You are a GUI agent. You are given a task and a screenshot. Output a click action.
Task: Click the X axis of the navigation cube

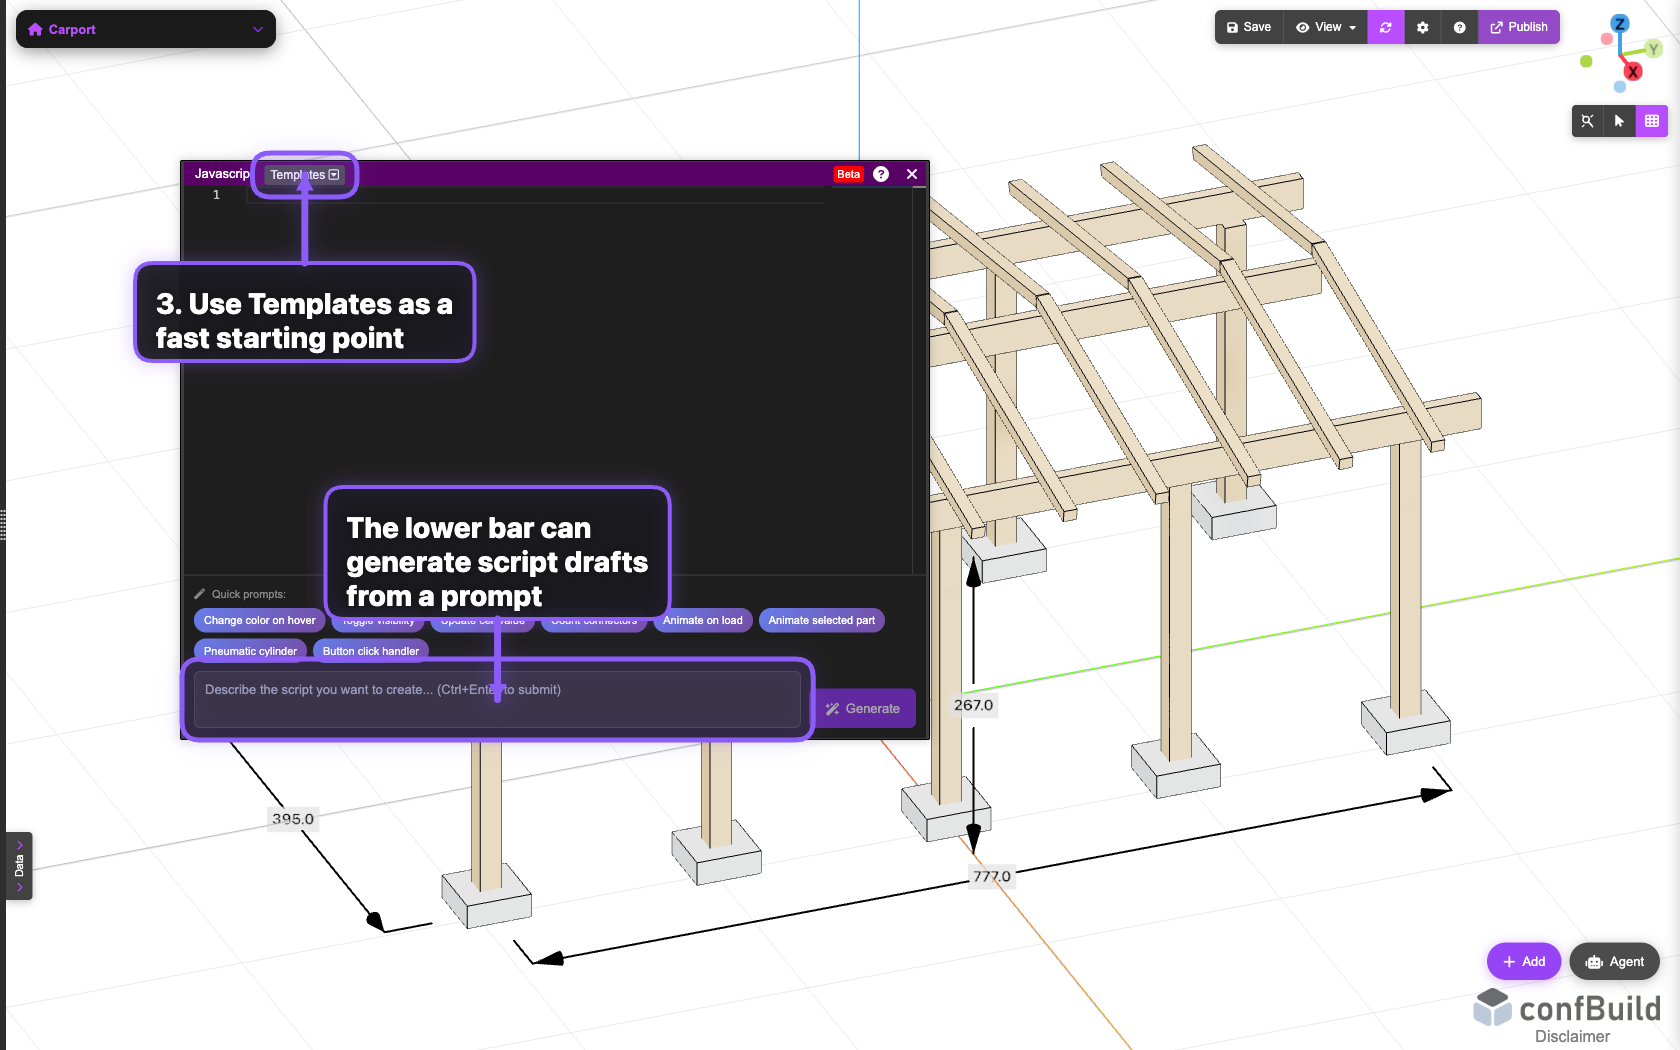click(1634, 71)
